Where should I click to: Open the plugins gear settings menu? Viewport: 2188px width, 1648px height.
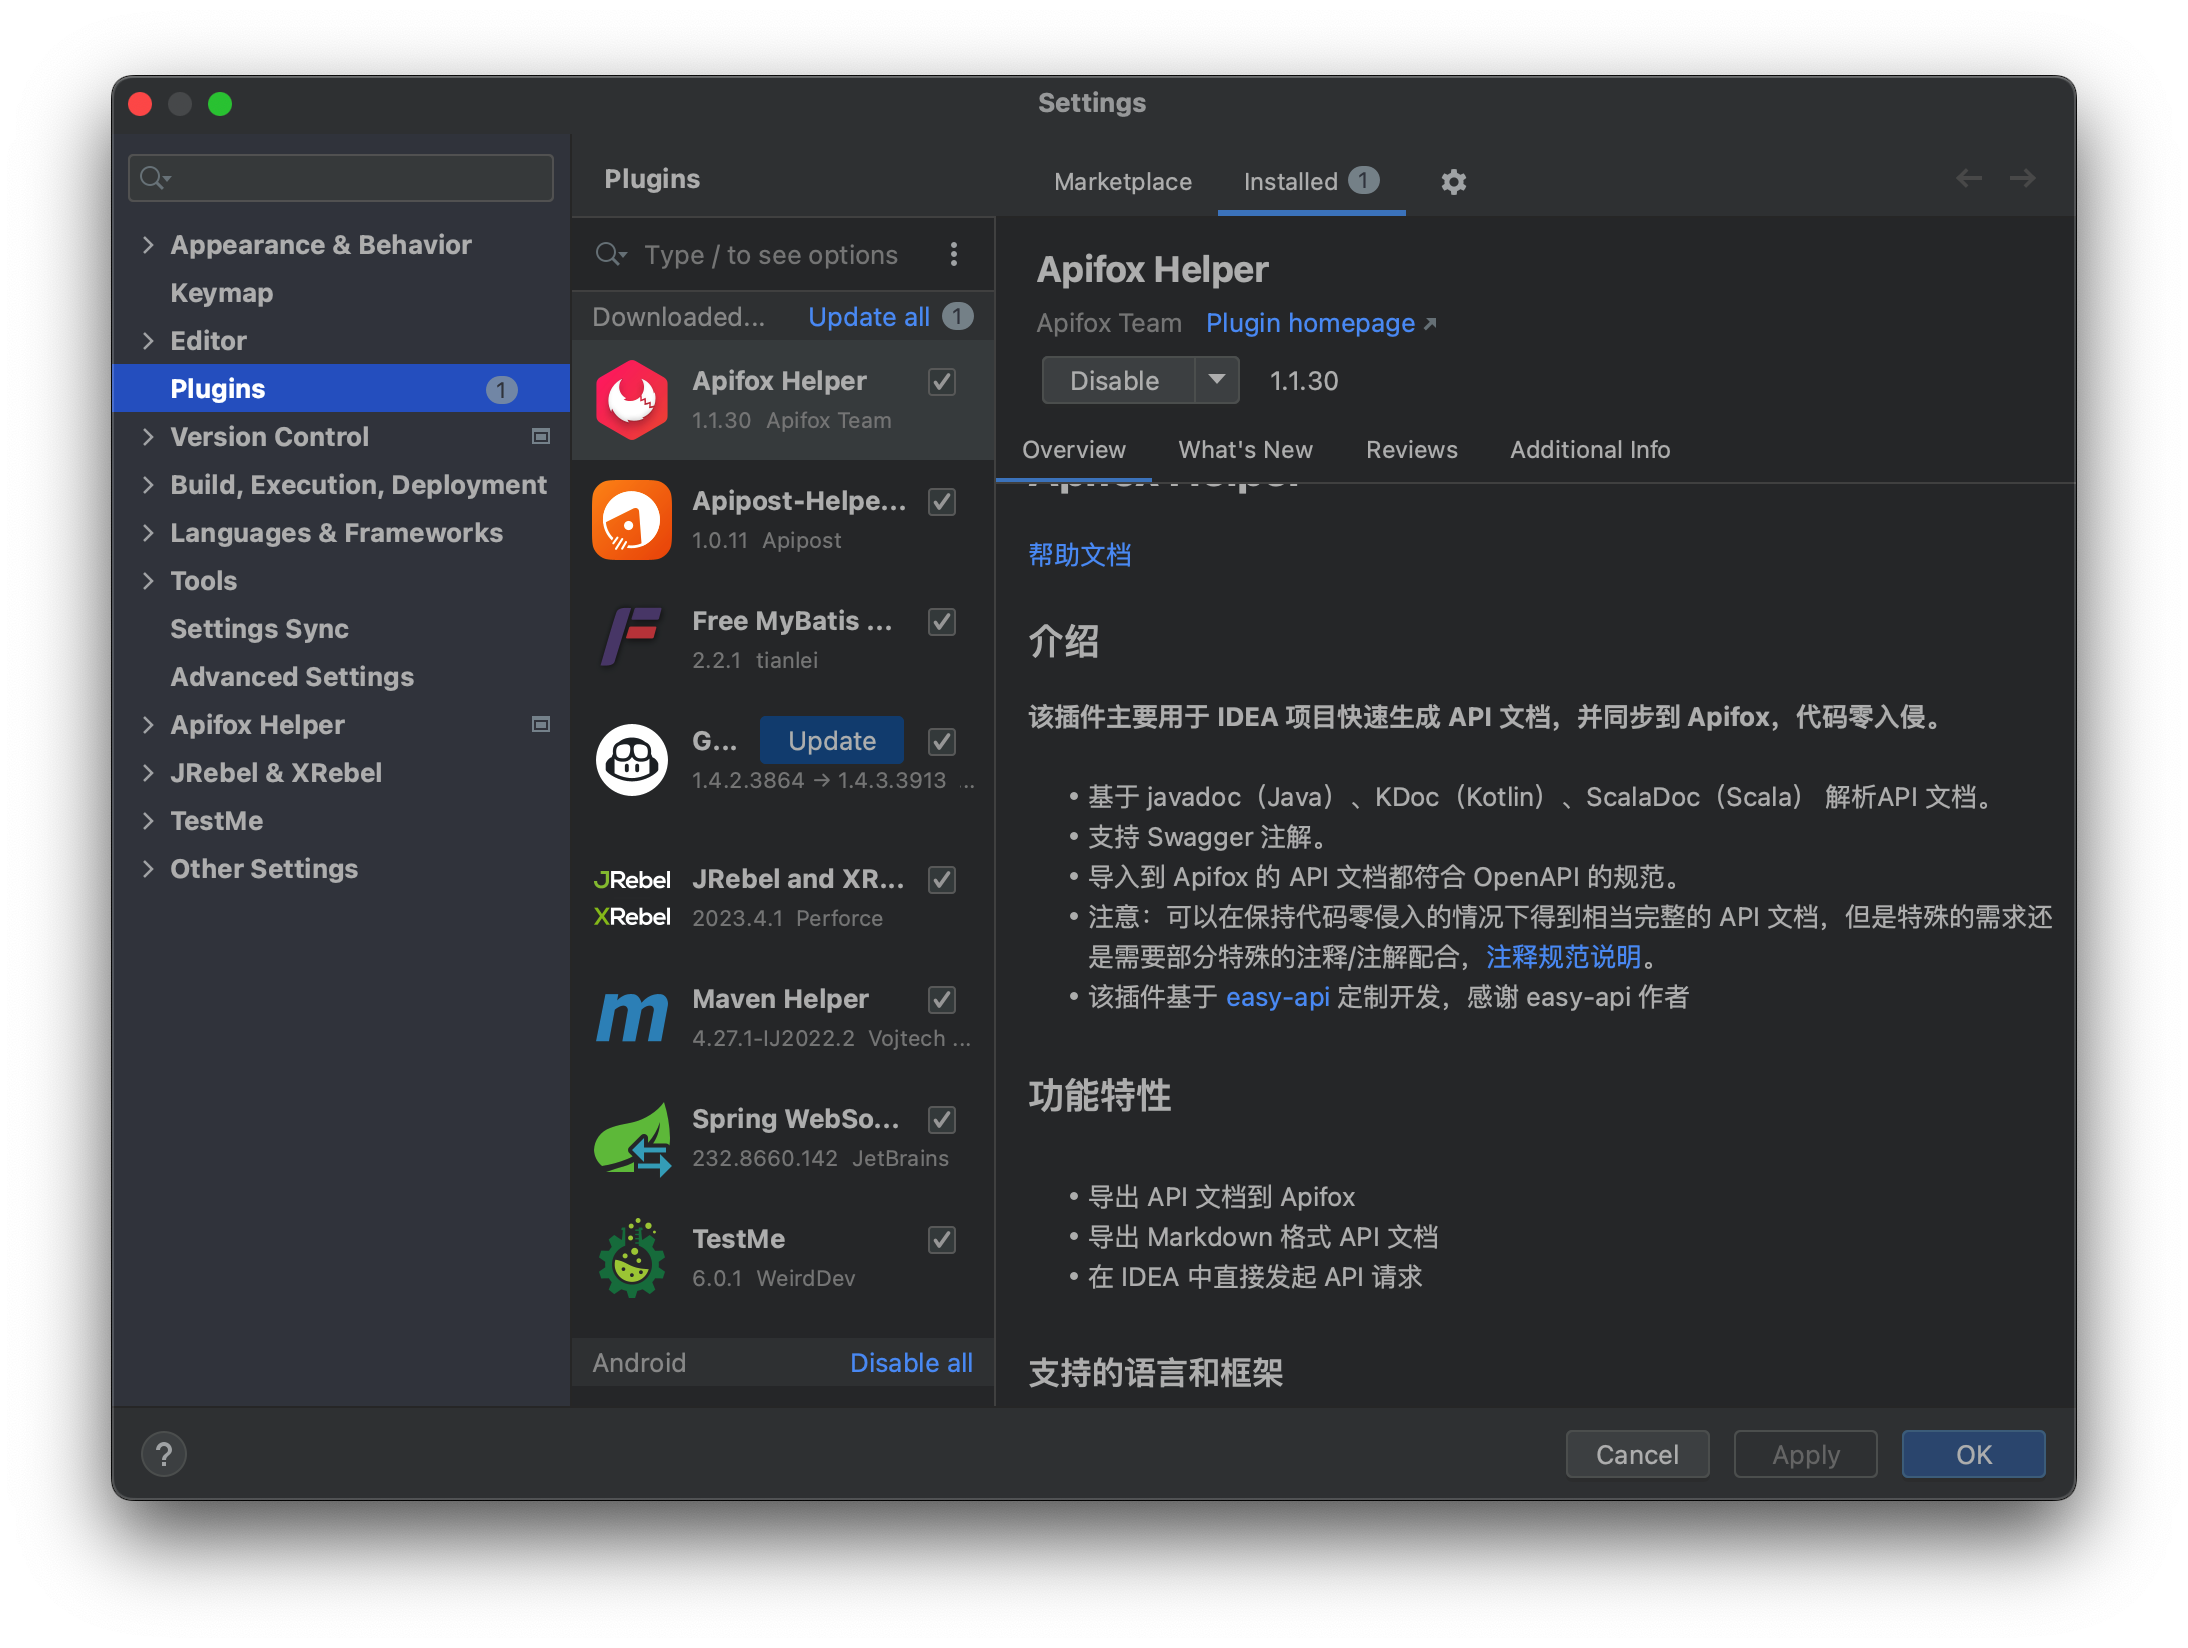1453,182
